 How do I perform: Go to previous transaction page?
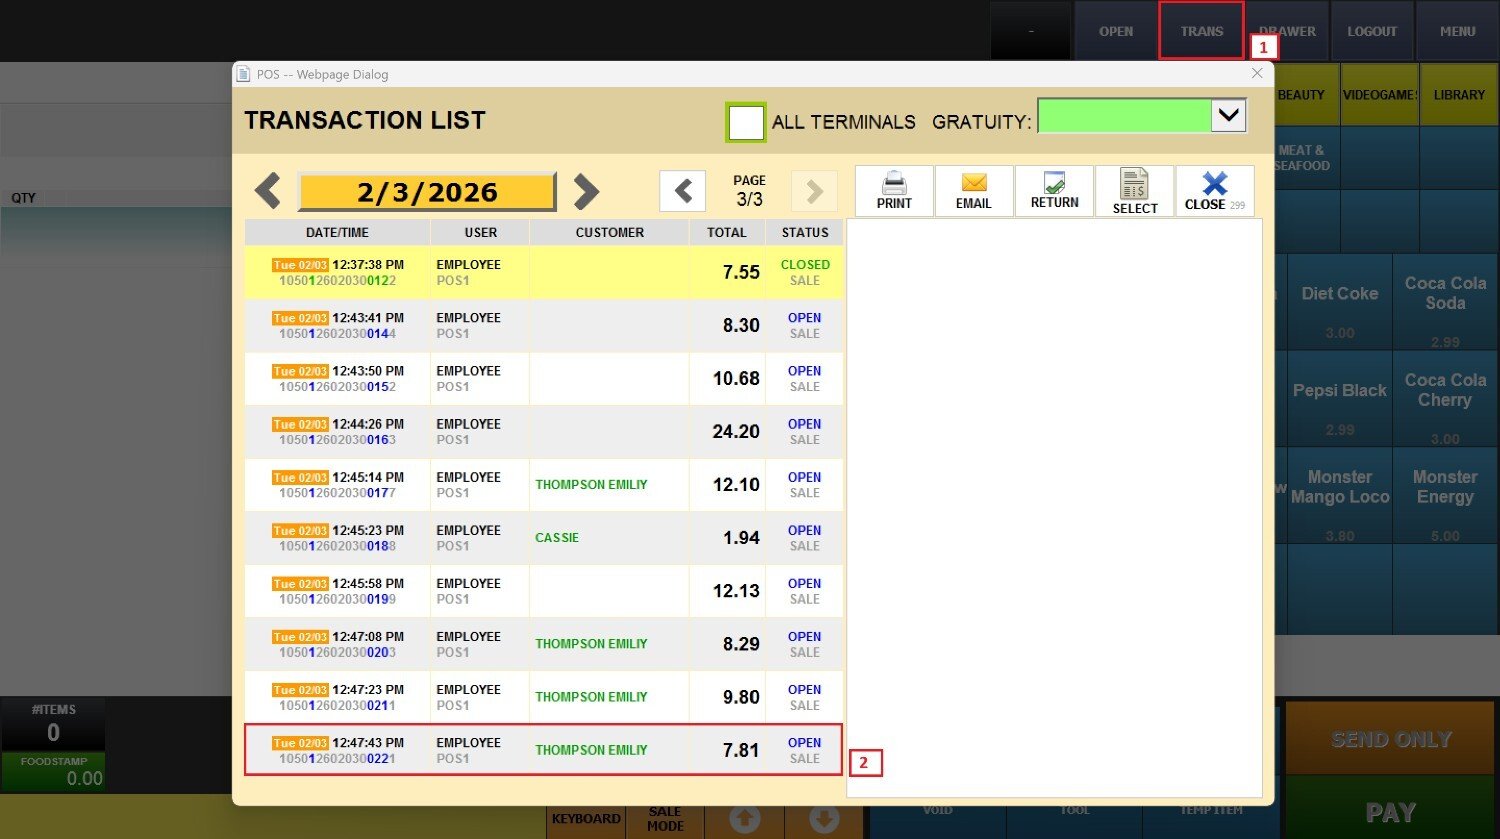(683, 190)
